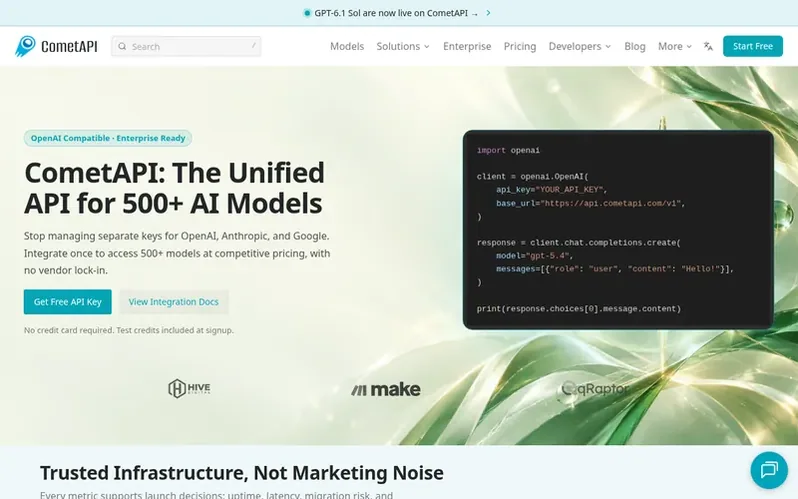Click the print(response.choices[0]...) code line
This screenshot has width=798, height=499.
(579, 309)
